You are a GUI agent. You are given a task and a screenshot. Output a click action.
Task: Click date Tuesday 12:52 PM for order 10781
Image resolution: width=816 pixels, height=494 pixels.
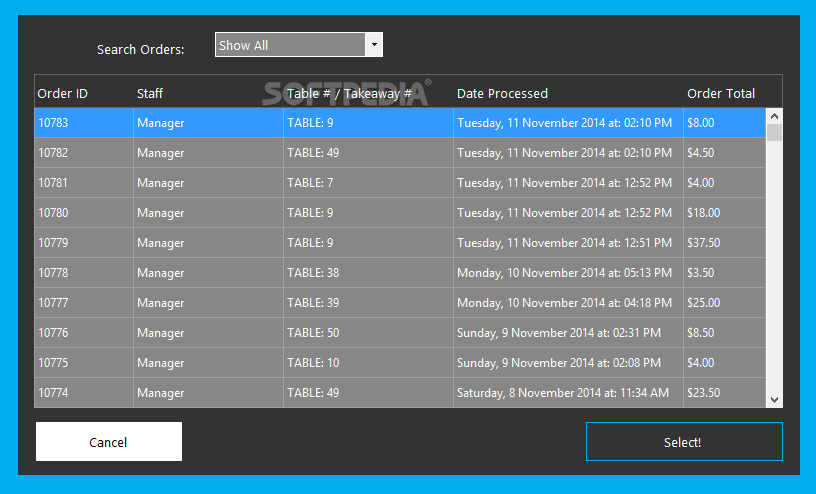pos(568,183)
